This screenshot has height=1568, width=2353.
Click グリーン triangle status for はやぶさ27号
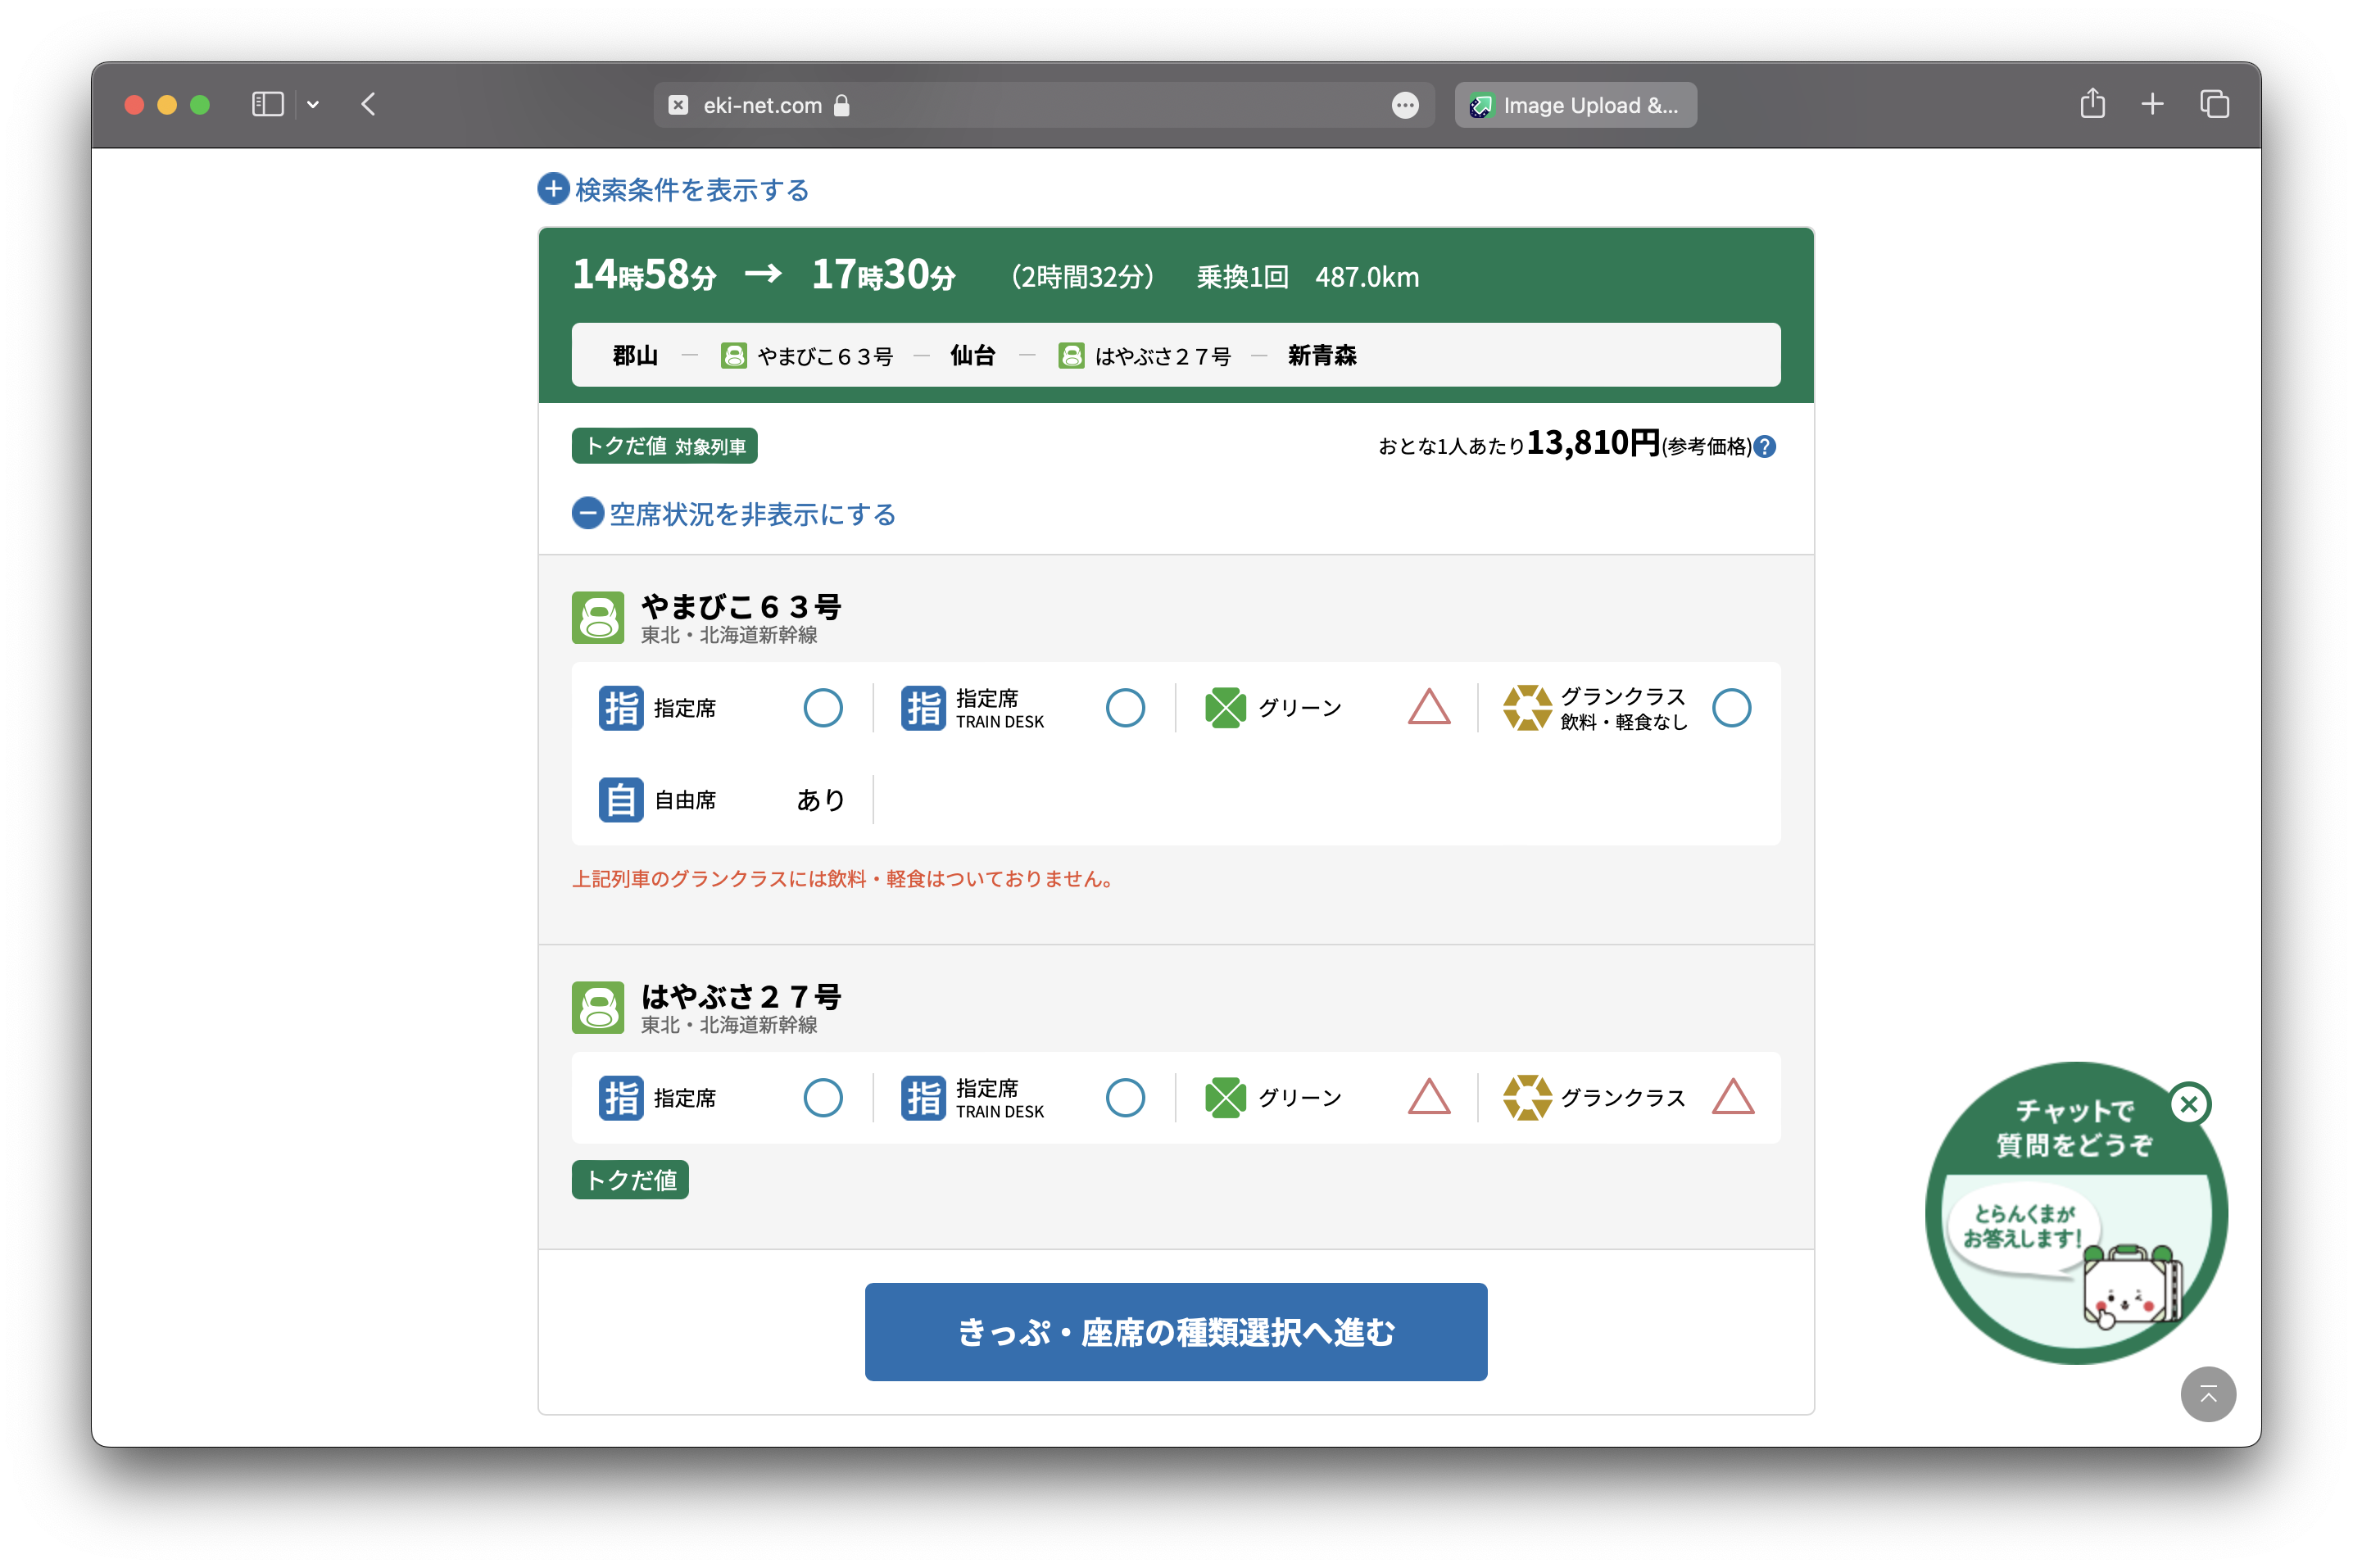click(1429, 1098)
